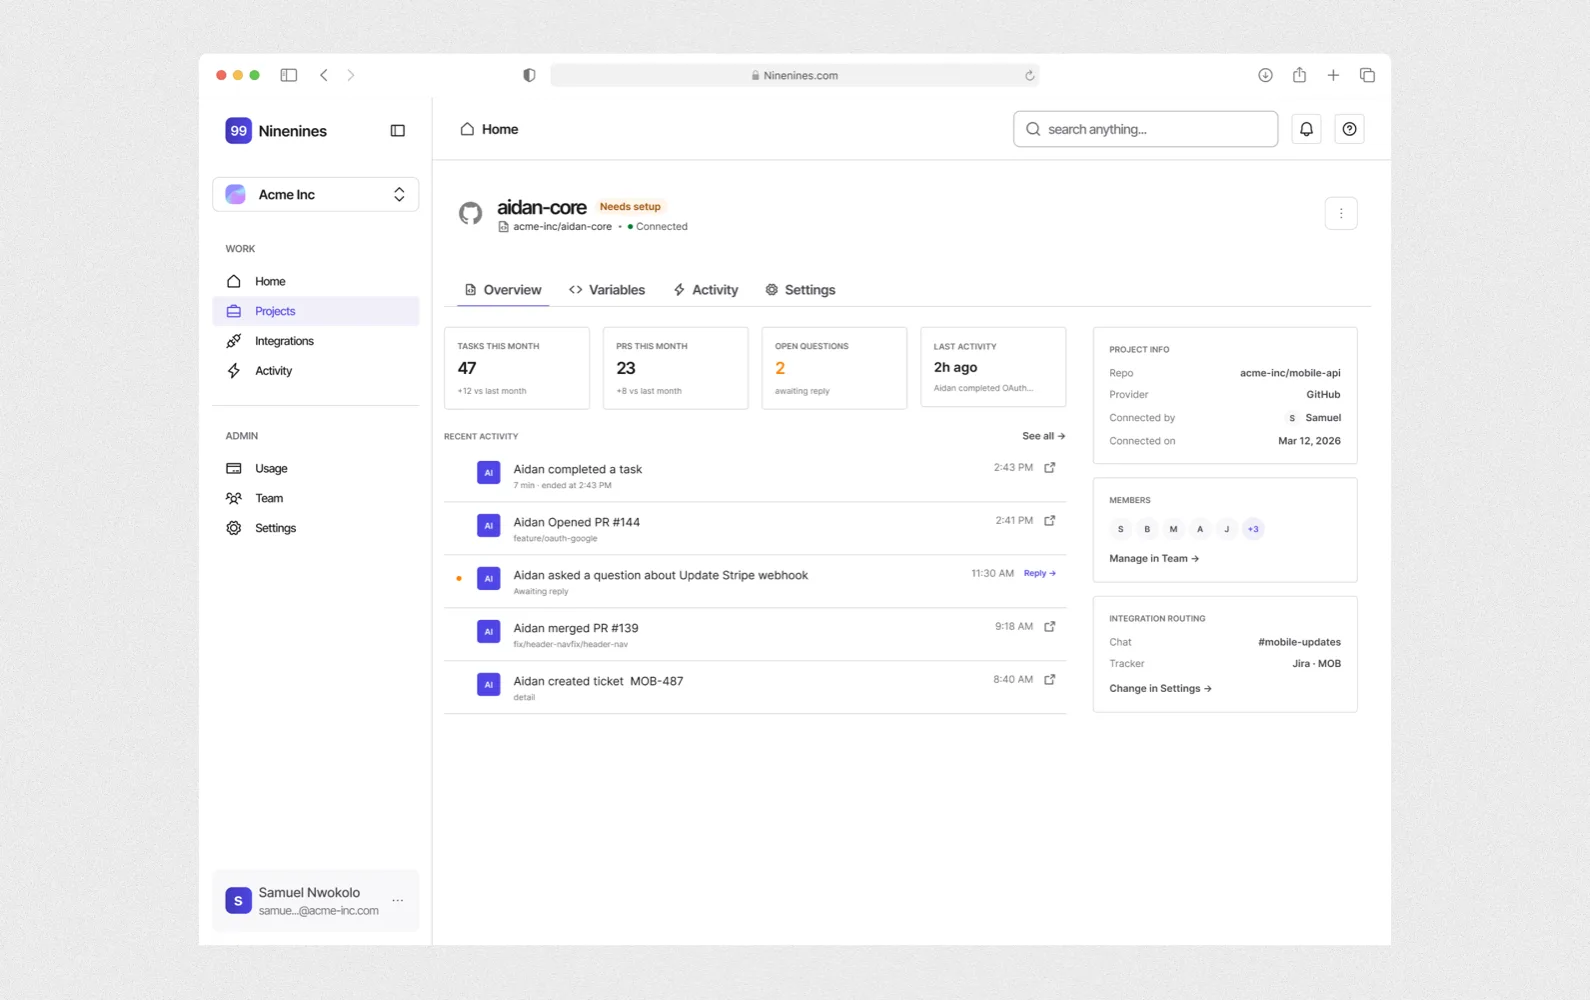Click the search anything field
This screenshot has height=1000, width=1590.
(1145, 129)
